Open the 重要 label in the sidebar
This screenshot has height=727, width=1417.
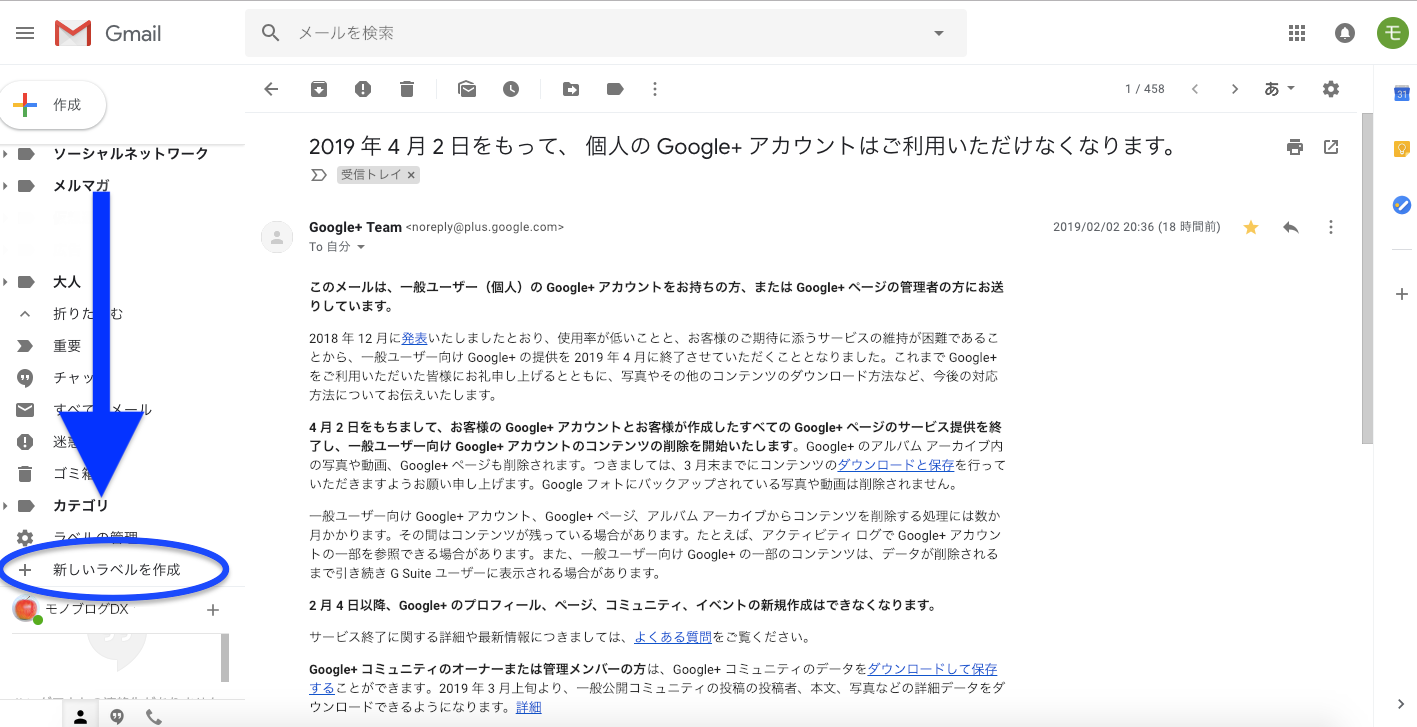pos(67,346)
